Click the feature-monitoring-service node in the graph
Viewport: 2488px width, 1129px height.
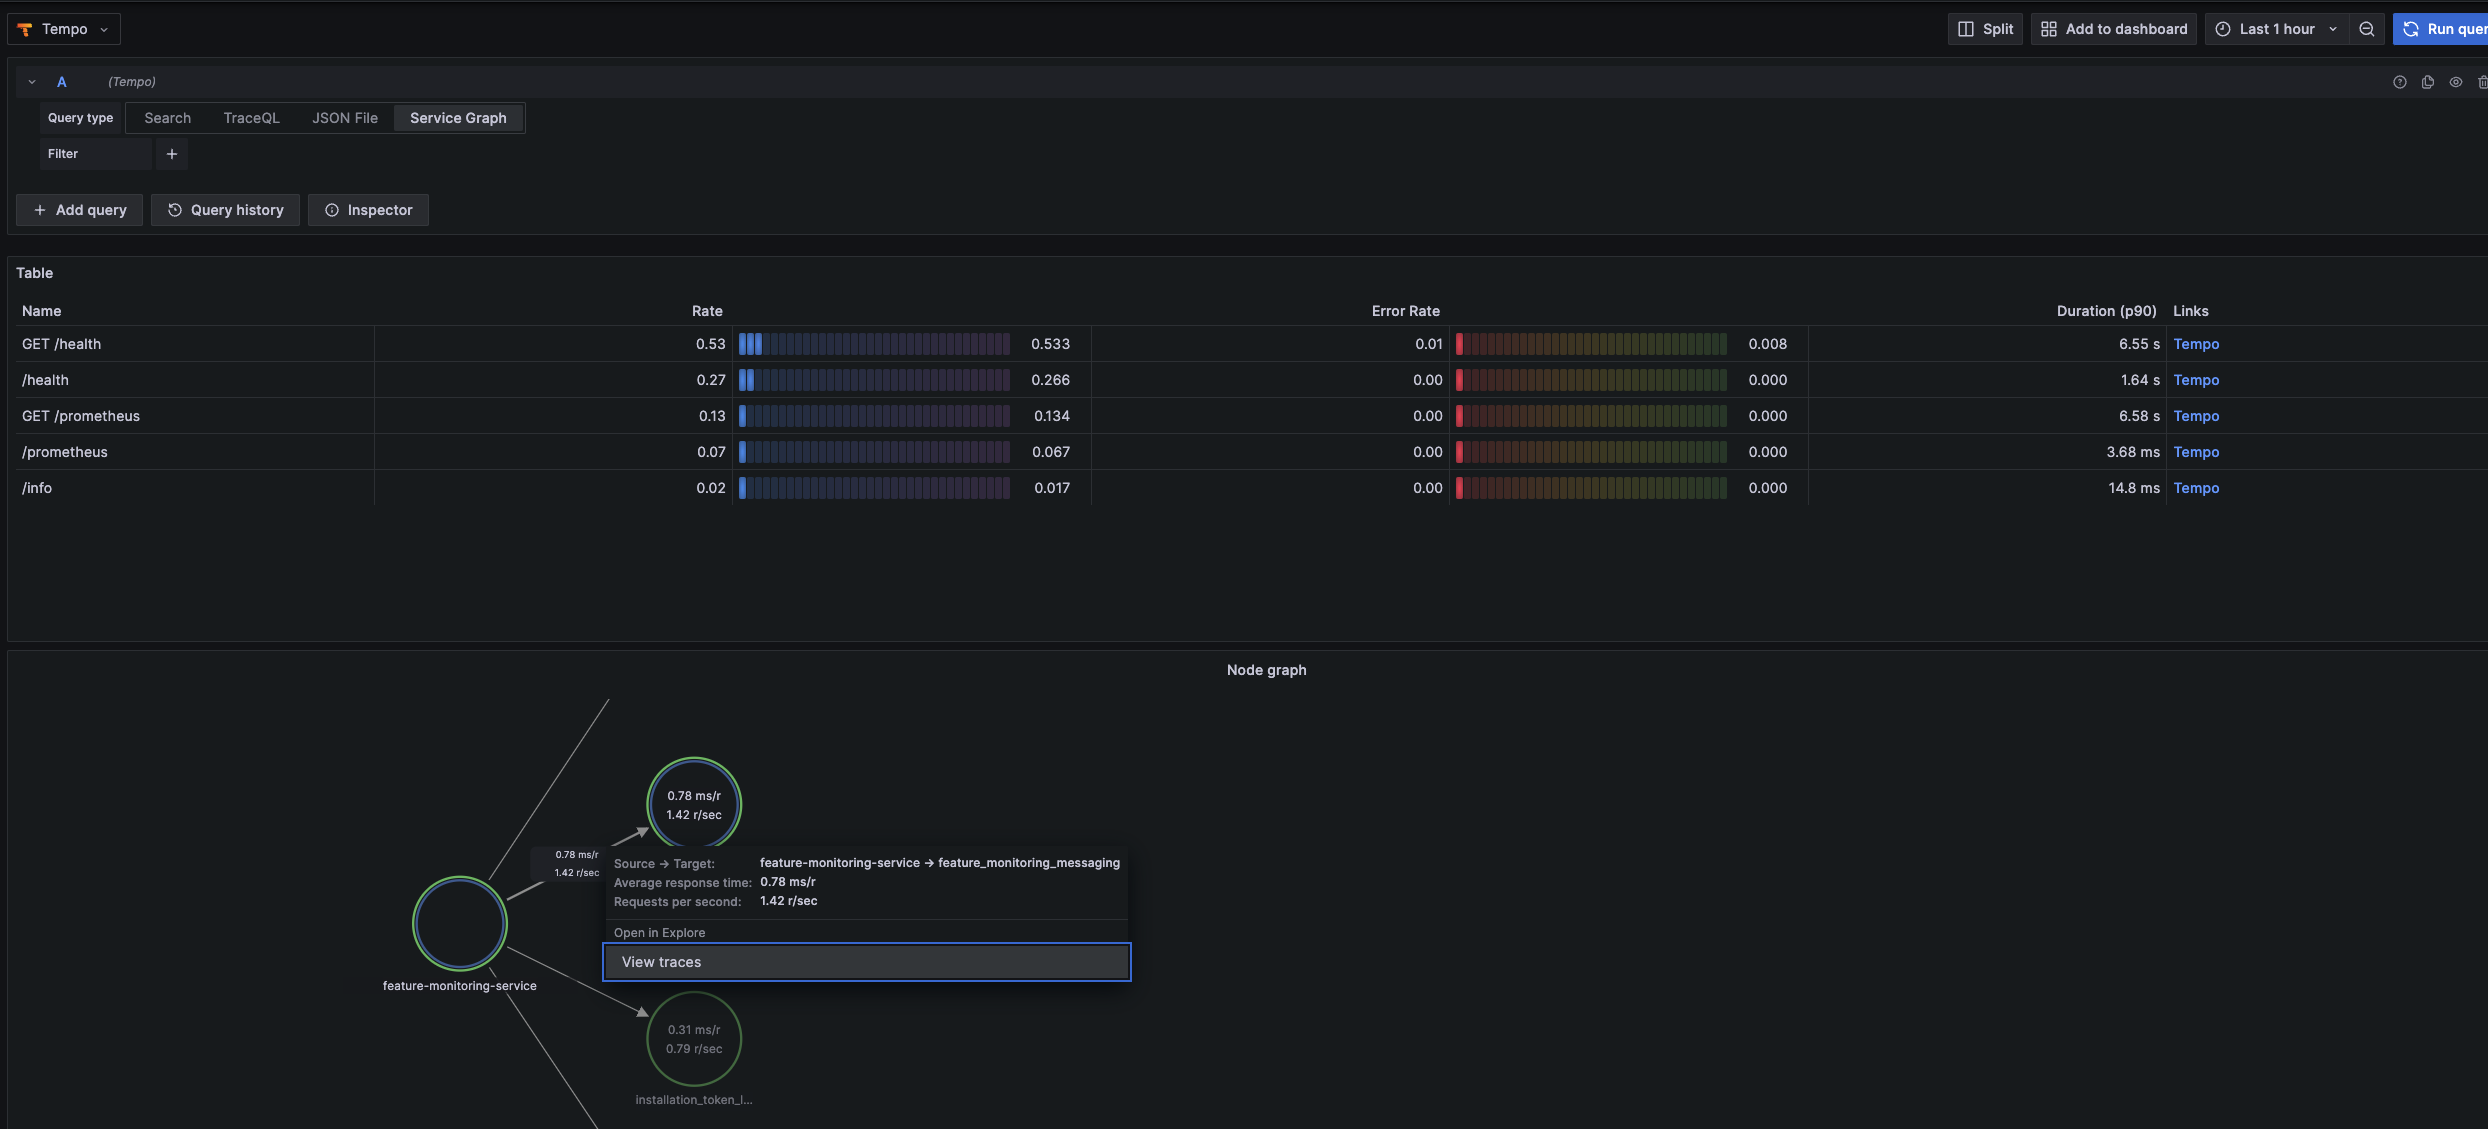(459, 923)
